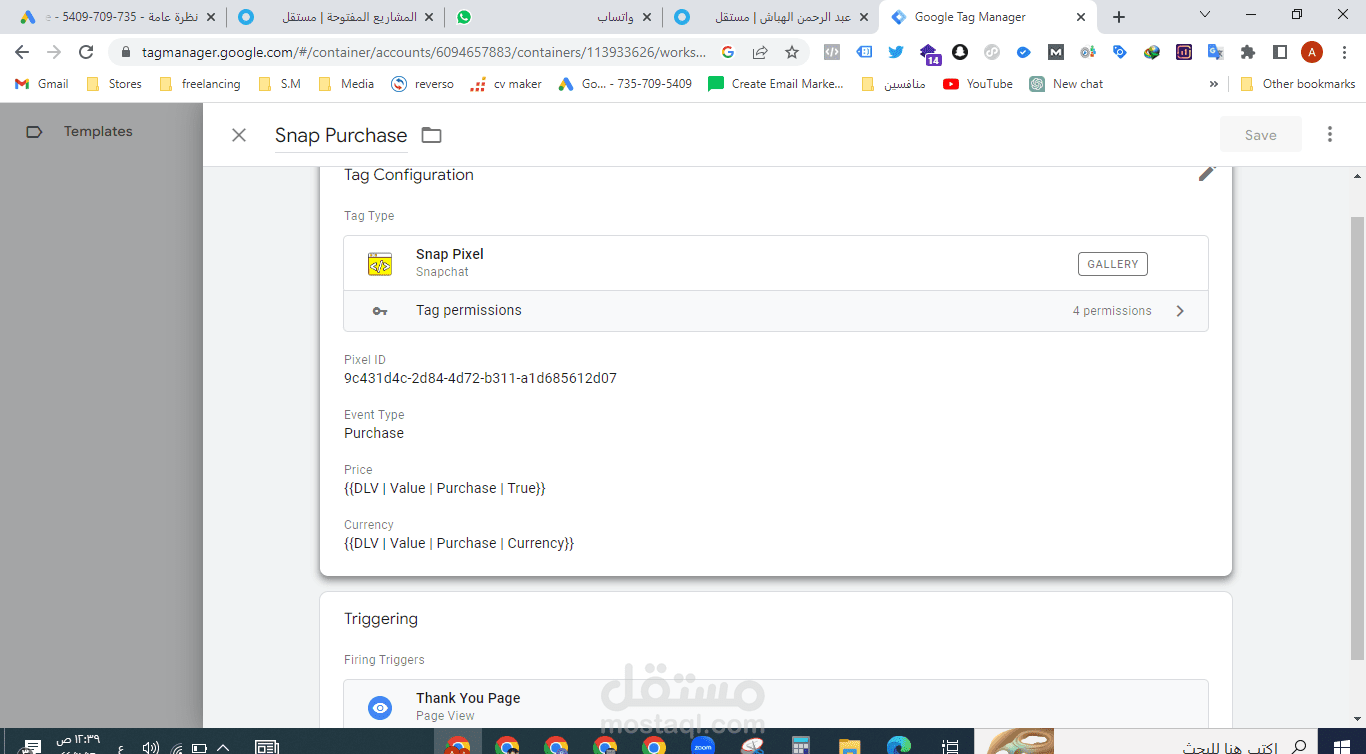Open the YouTube bookmark
Image resolution: width=1366 pixels, height=754 pixels.
click(x=978, y=84)
